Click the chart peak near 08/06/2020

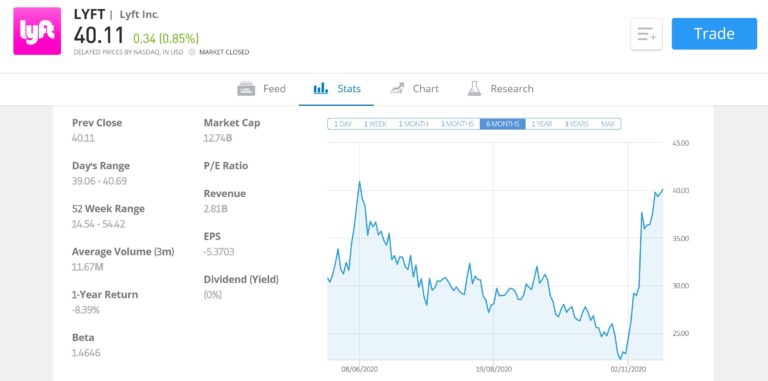click(x=360, y=182)
